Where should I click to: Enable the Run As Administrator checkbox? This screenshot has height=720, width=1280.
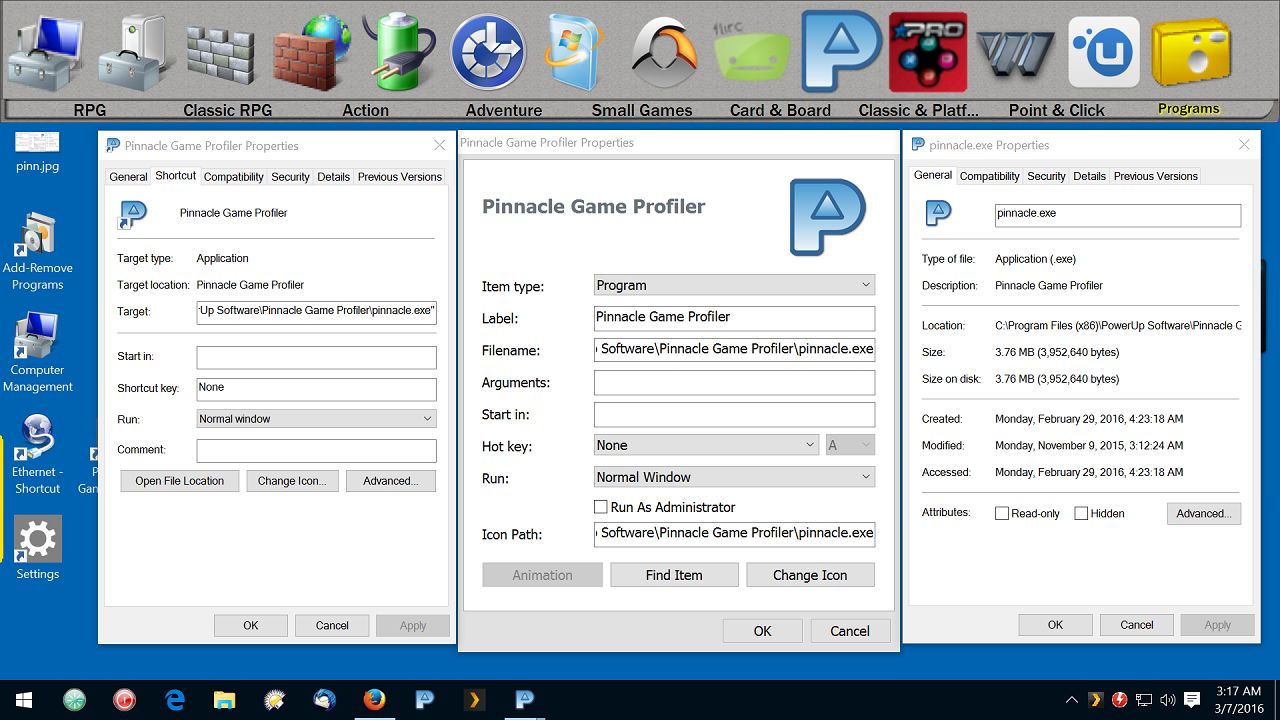coord(601,507)
